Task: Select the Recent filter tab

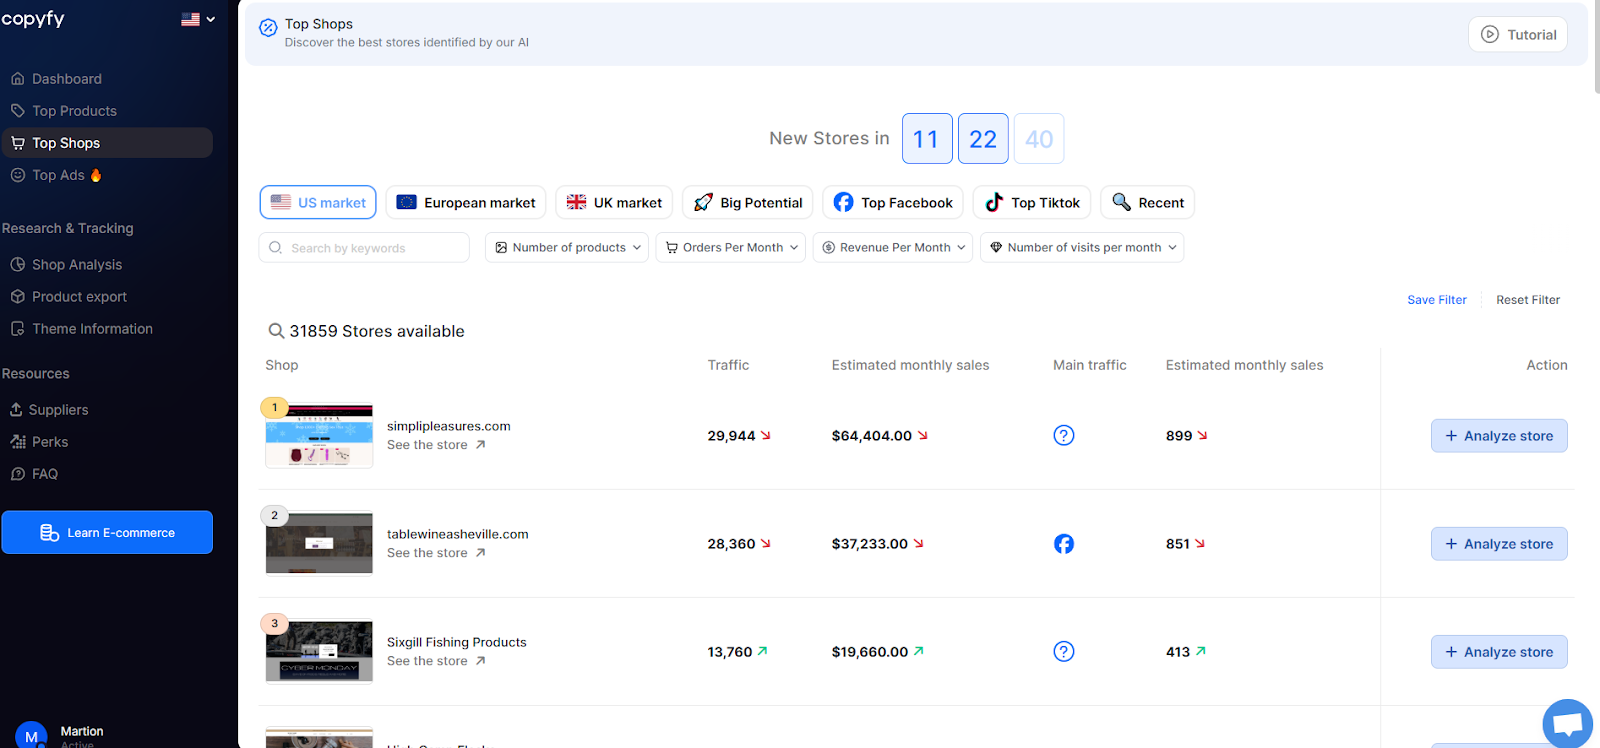Action: (x=1147, y=202)
